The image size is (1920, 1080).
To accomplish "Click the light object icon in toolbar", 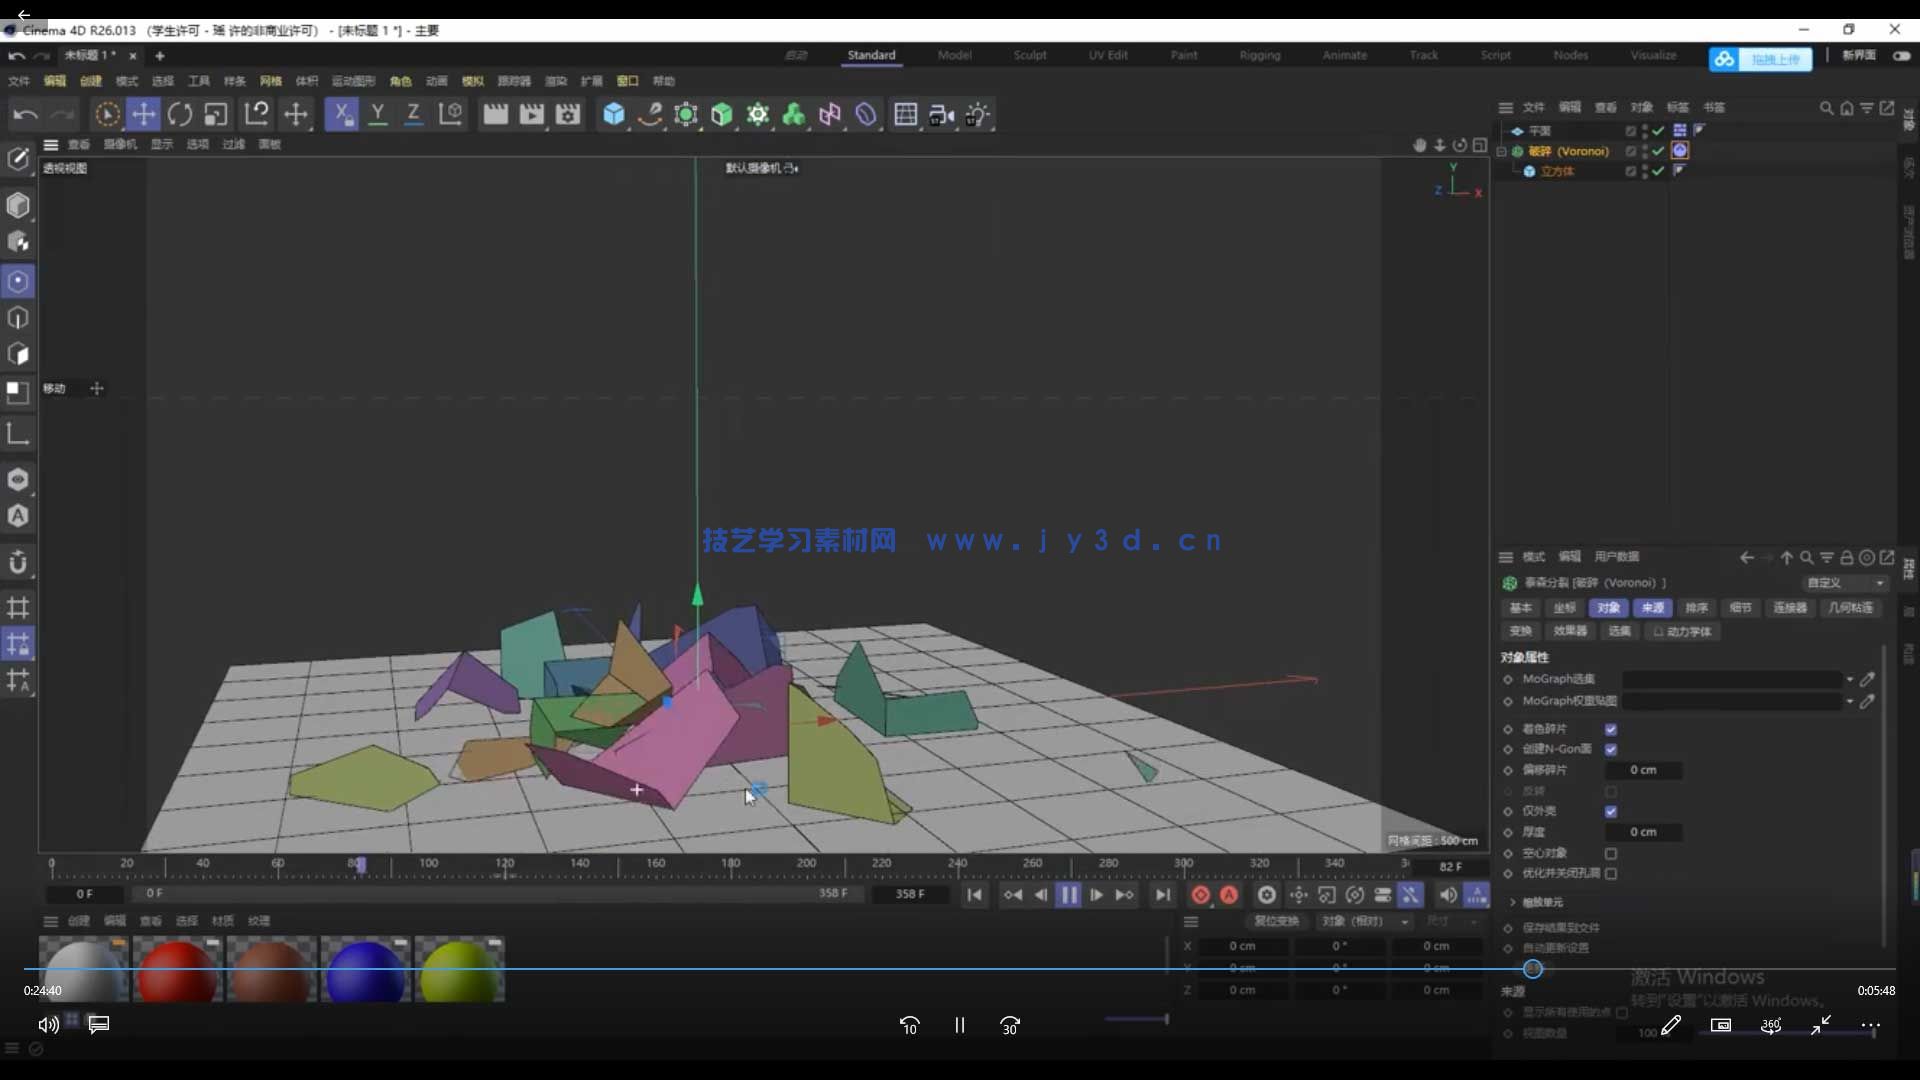I will point(977,114).
